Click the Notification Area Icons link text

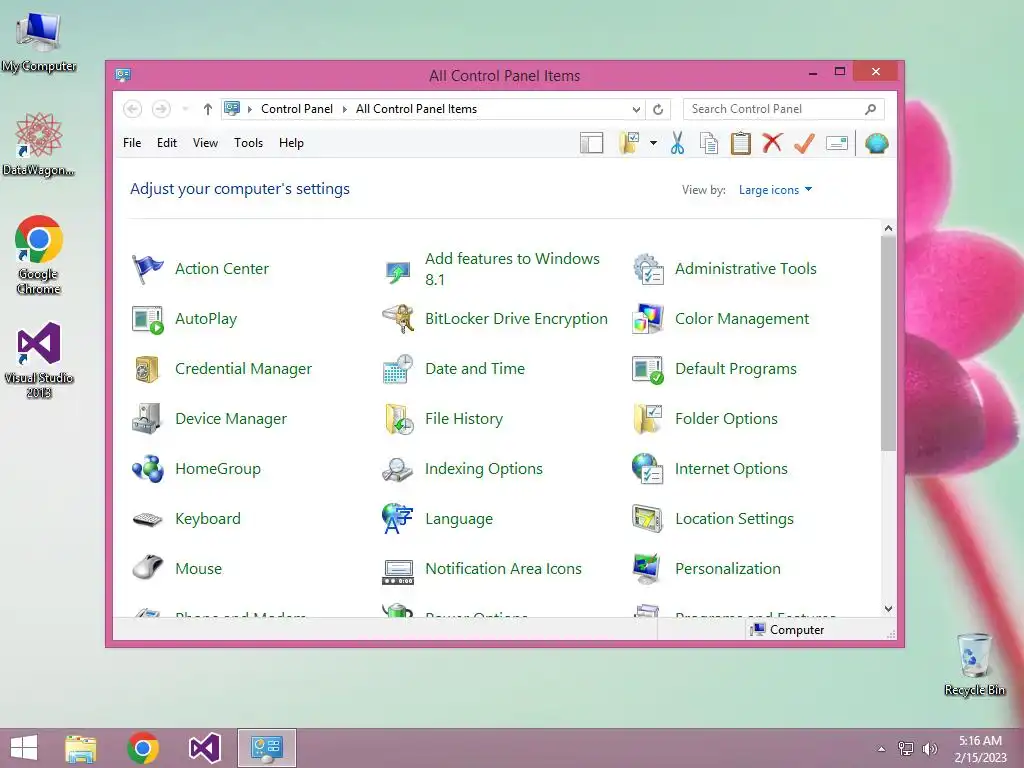click(x=504, y=569)
